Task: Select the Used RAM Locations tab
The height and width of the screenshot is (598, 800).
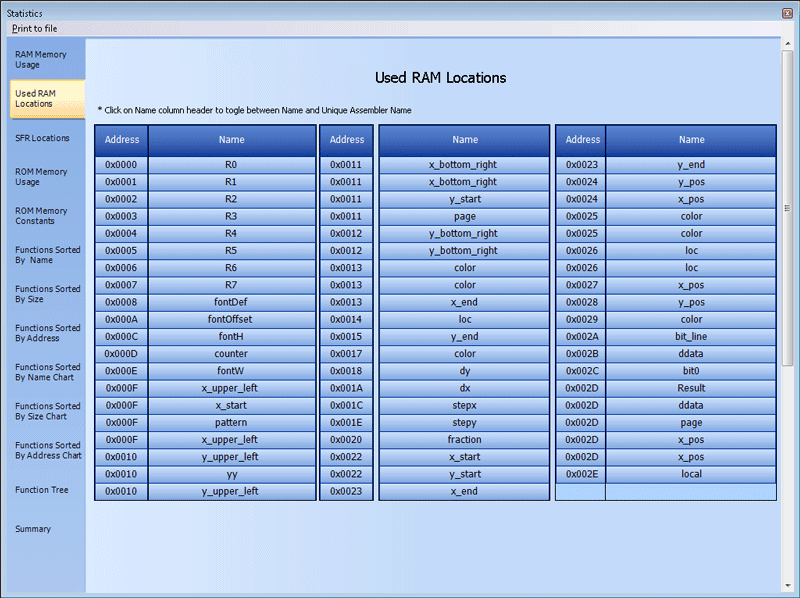Action: 47,99
